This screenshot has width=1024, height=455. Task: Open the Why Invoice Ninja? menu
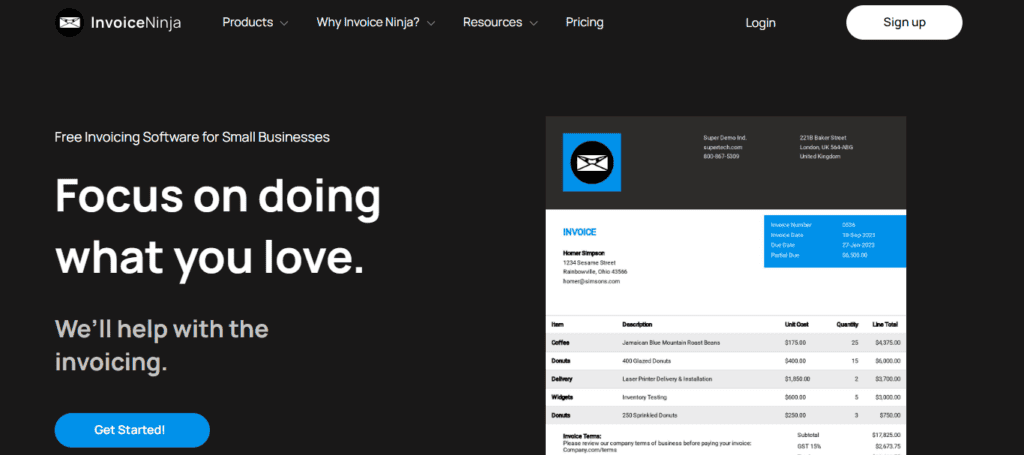point(369,22)
